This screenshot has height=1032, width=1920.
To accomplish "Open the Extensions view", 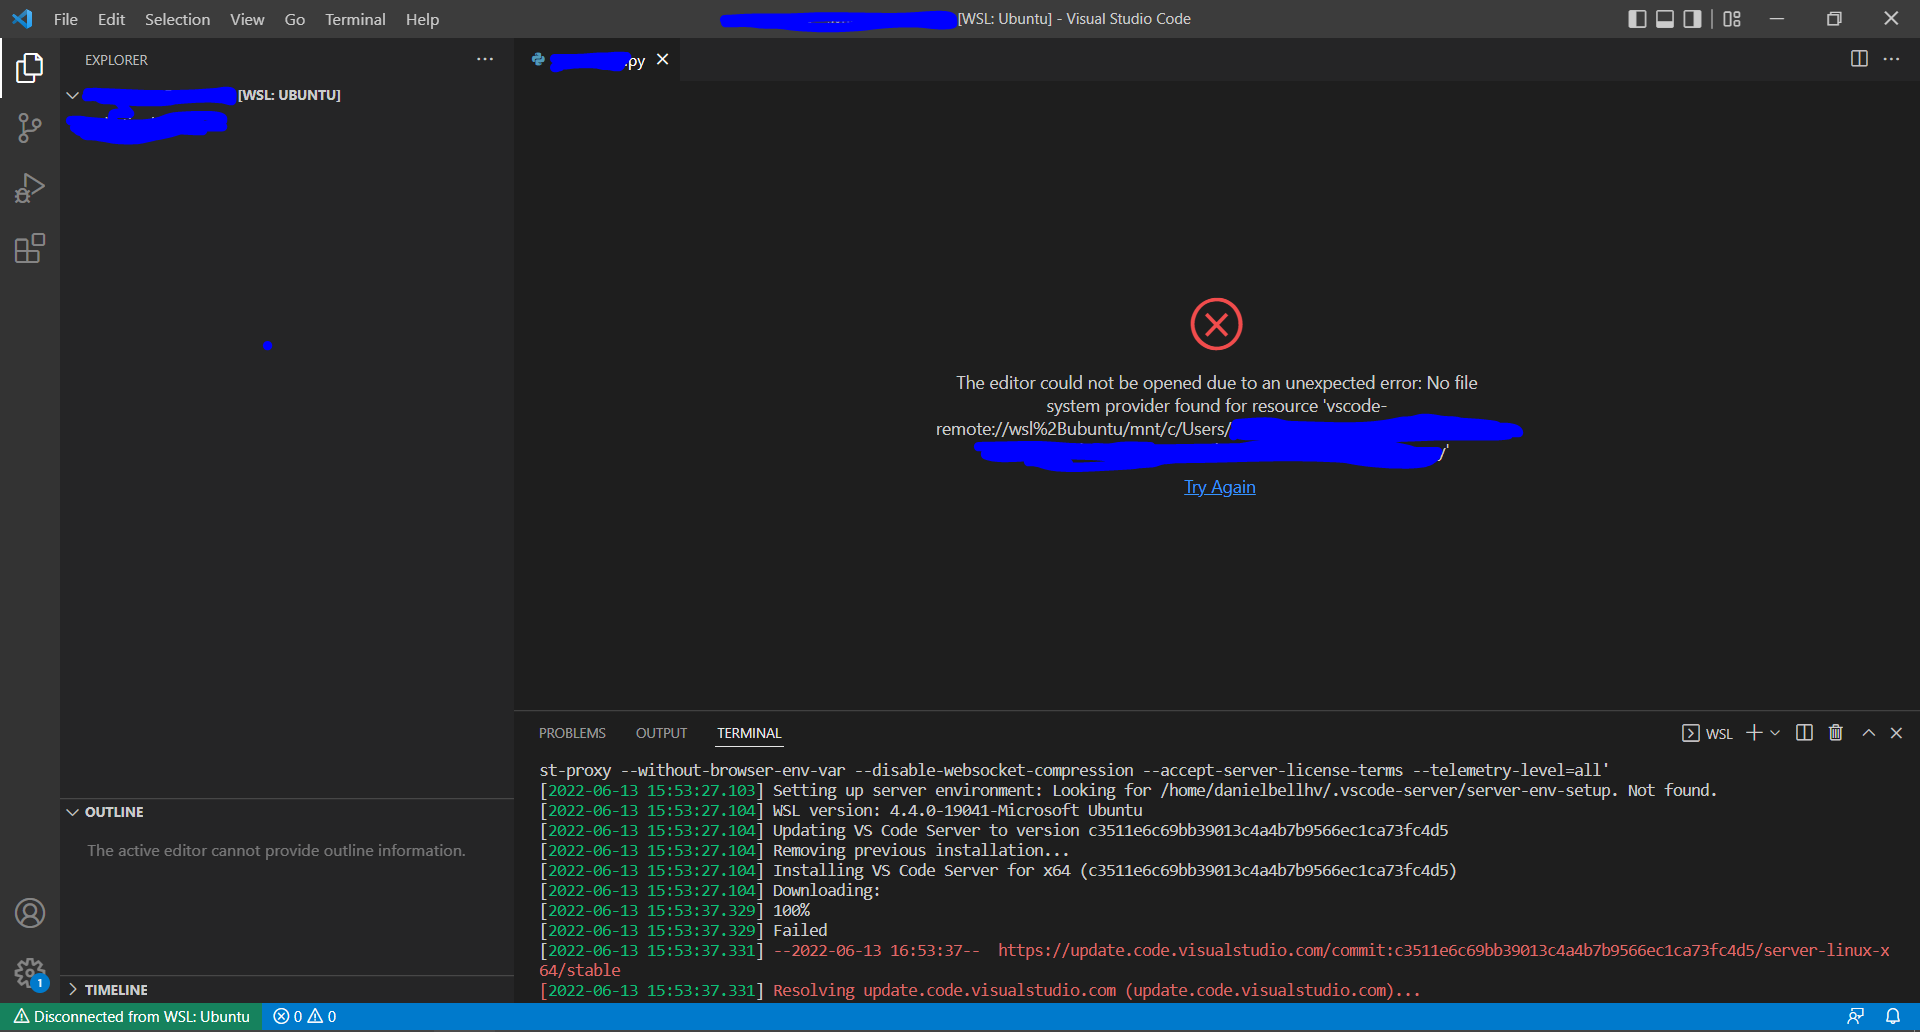I will (x=30, y=248).
